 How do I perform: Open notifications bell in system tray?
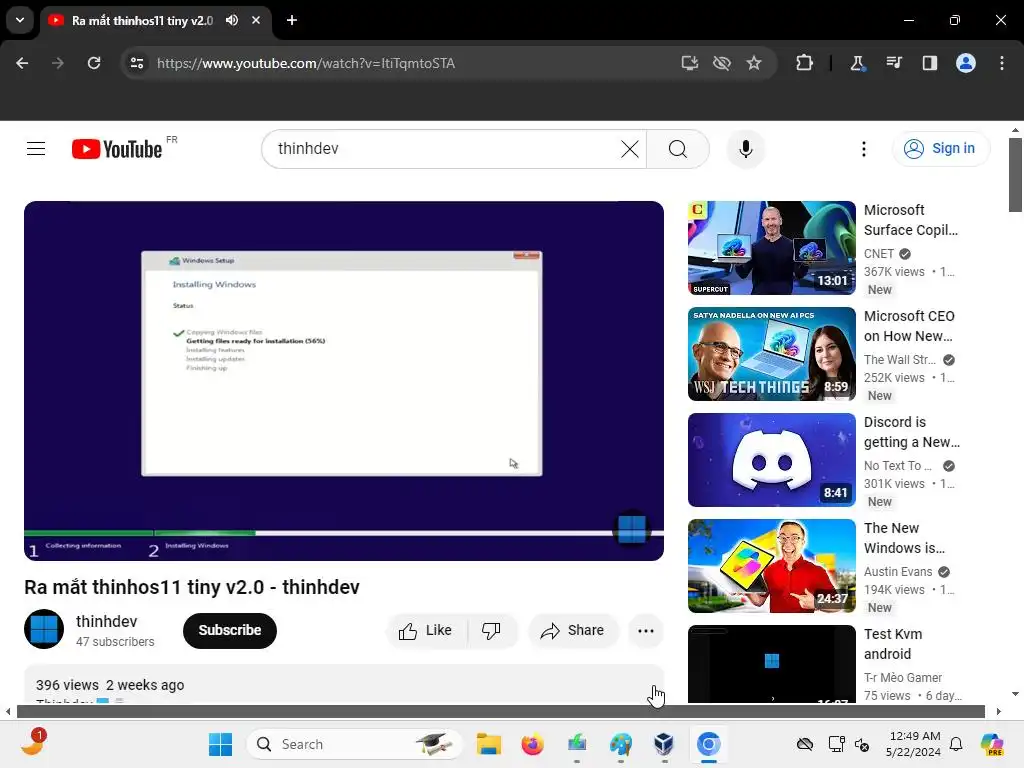[x=955, y=744]
